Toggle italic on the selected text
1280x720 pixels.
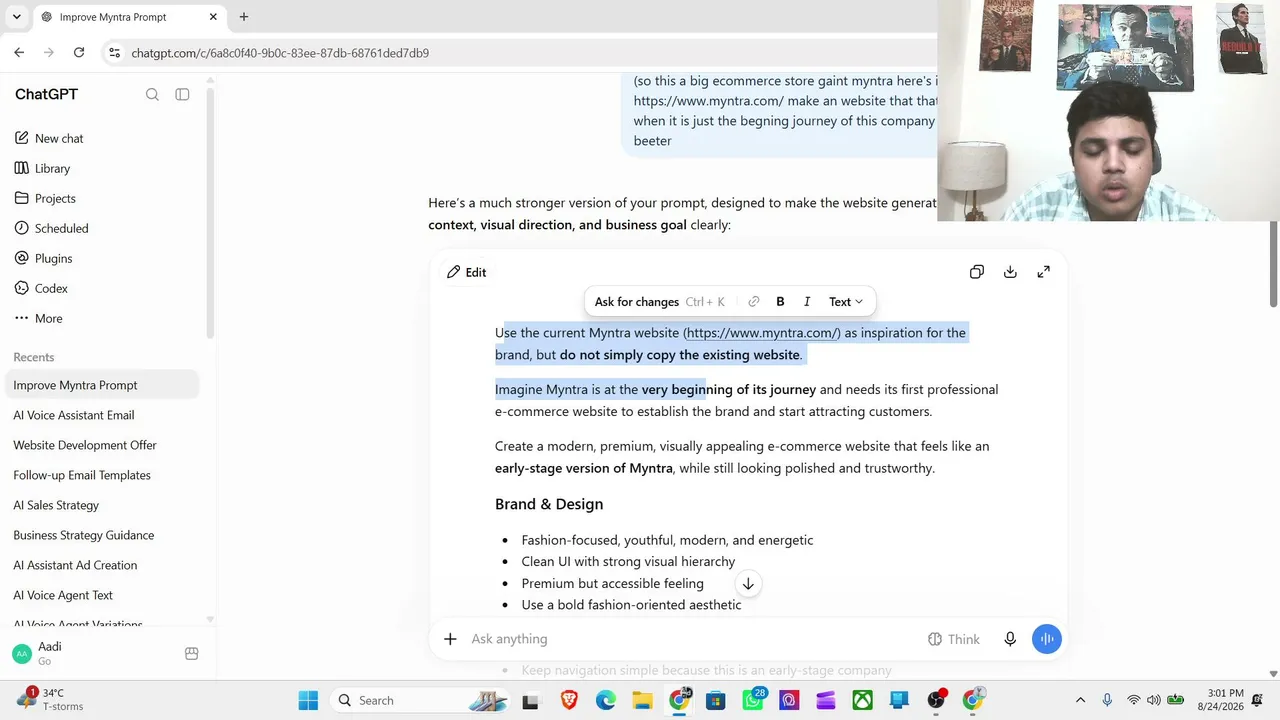pos(807,302)
